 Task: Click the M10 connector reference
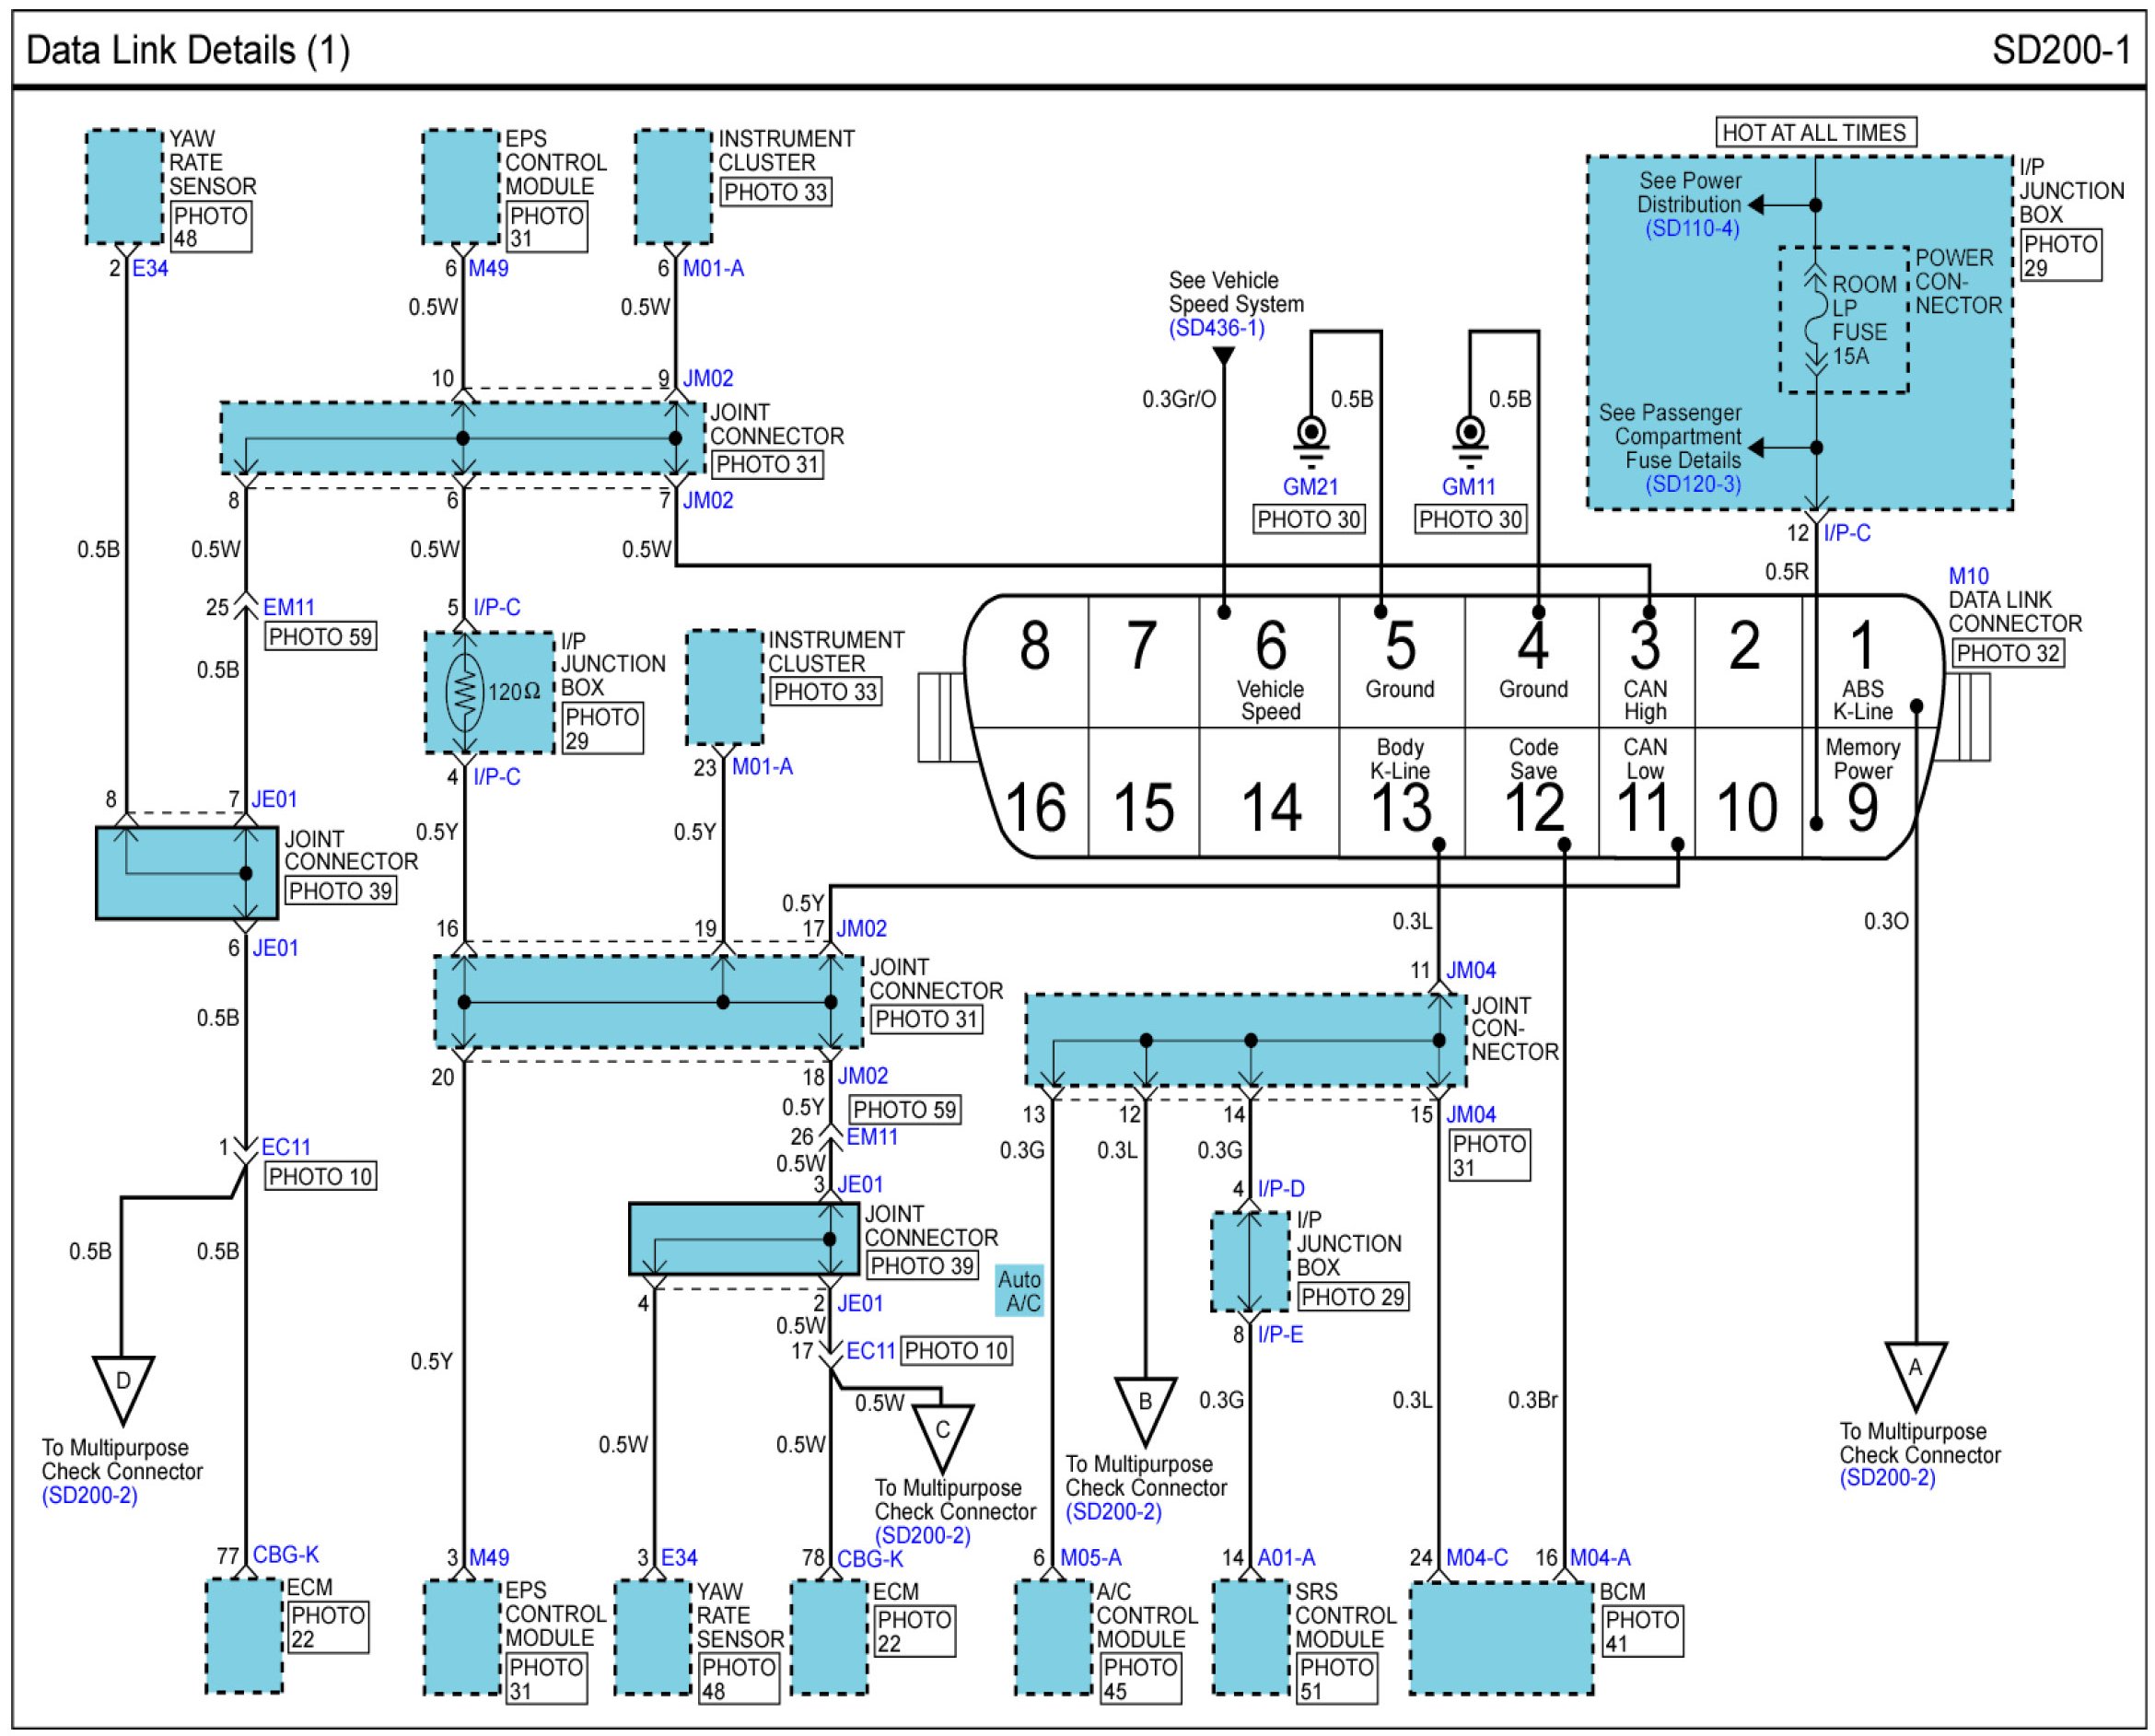[x=1968, y=576]
